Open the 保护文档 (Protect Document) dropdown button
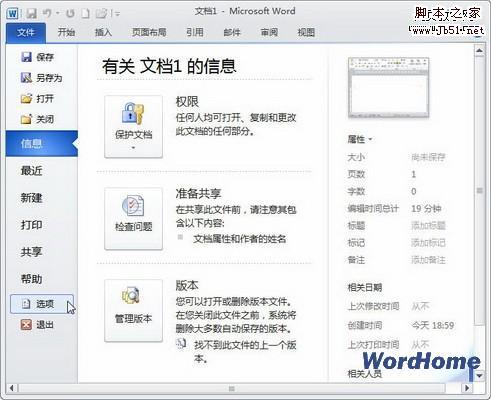Image resolution: width=491 pixels, height=400 pixels. click(133, 127)
